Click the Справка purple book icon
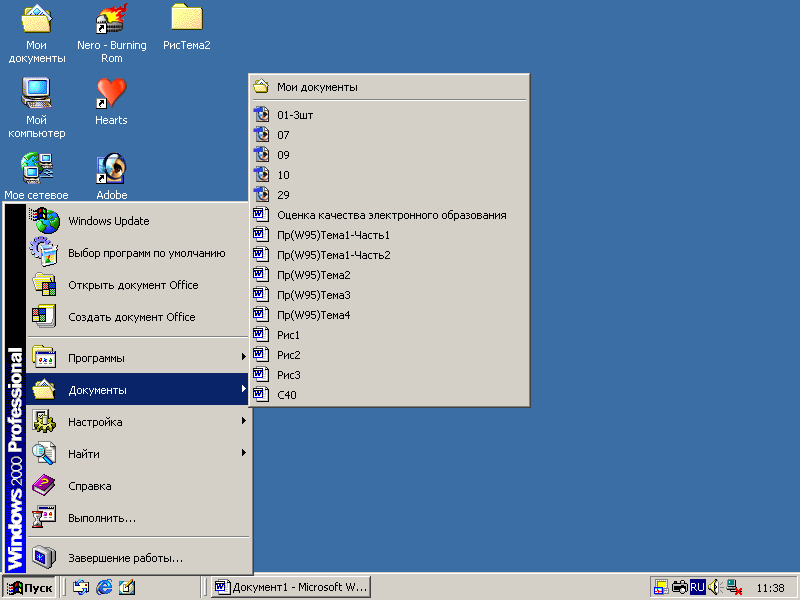This screenshot has width=800, height=600. [x=44, y=485]
